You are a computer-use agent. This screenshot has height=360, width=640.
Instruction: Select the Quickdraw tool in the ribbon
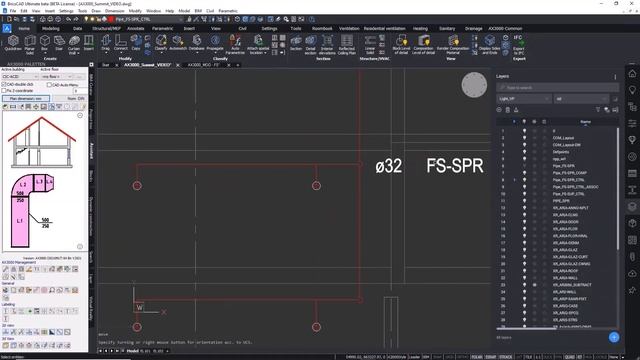click(13, 42)
